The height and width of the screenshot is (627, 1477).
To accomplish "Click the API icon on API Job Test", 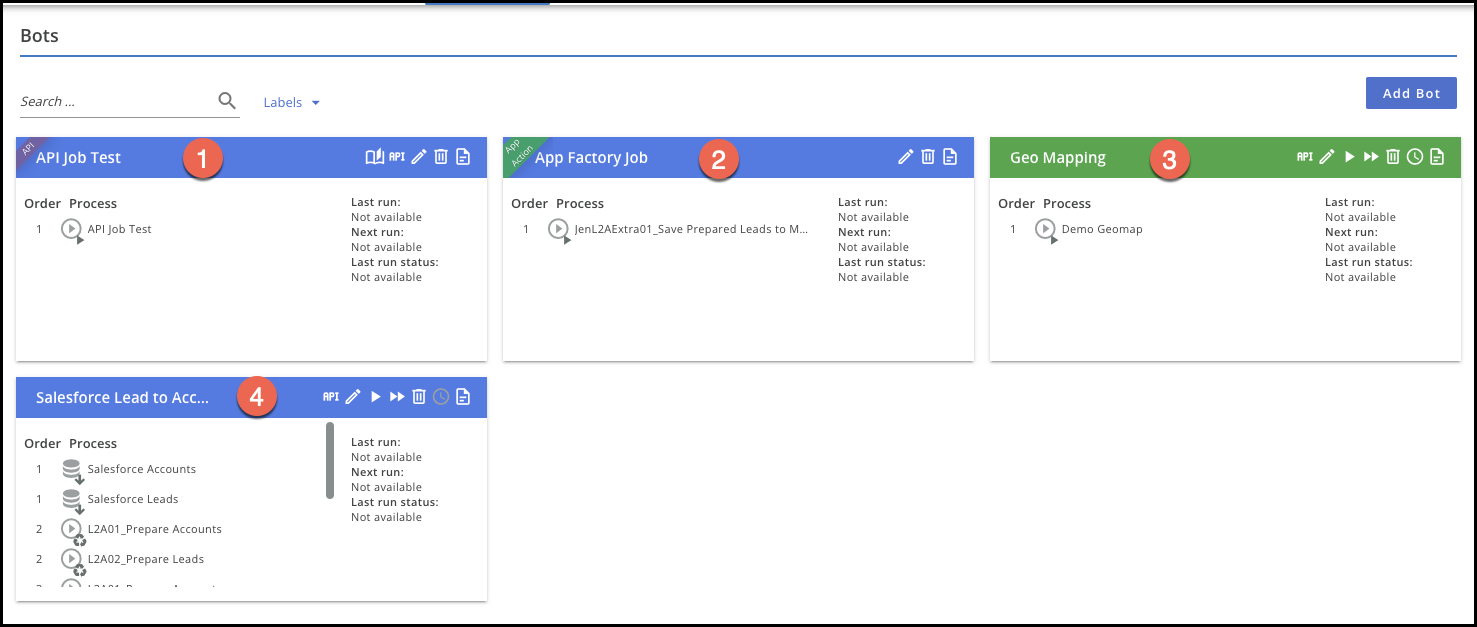I will coord(398,156).
